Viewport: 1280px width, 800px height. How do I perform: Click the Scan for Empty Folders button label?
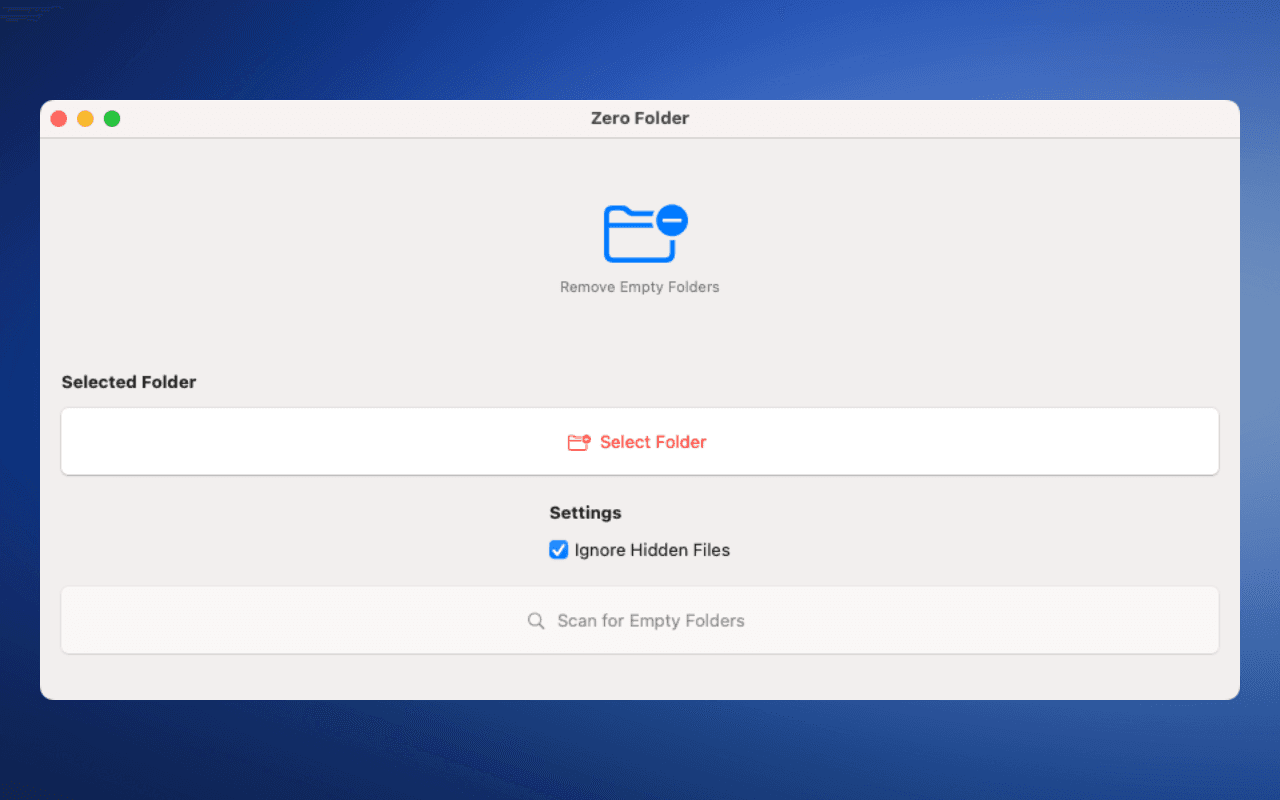[x=651, y=620]
